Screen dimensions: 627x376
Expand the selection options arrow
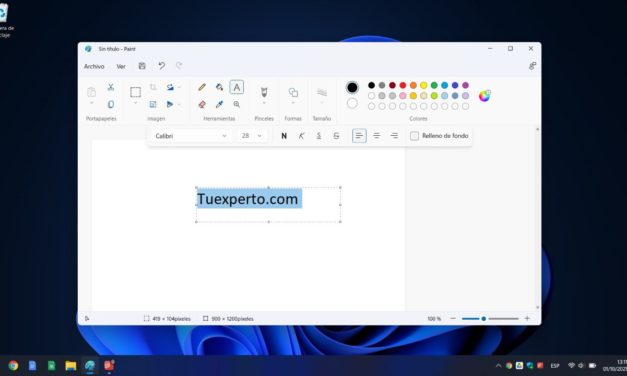point(136,103)
